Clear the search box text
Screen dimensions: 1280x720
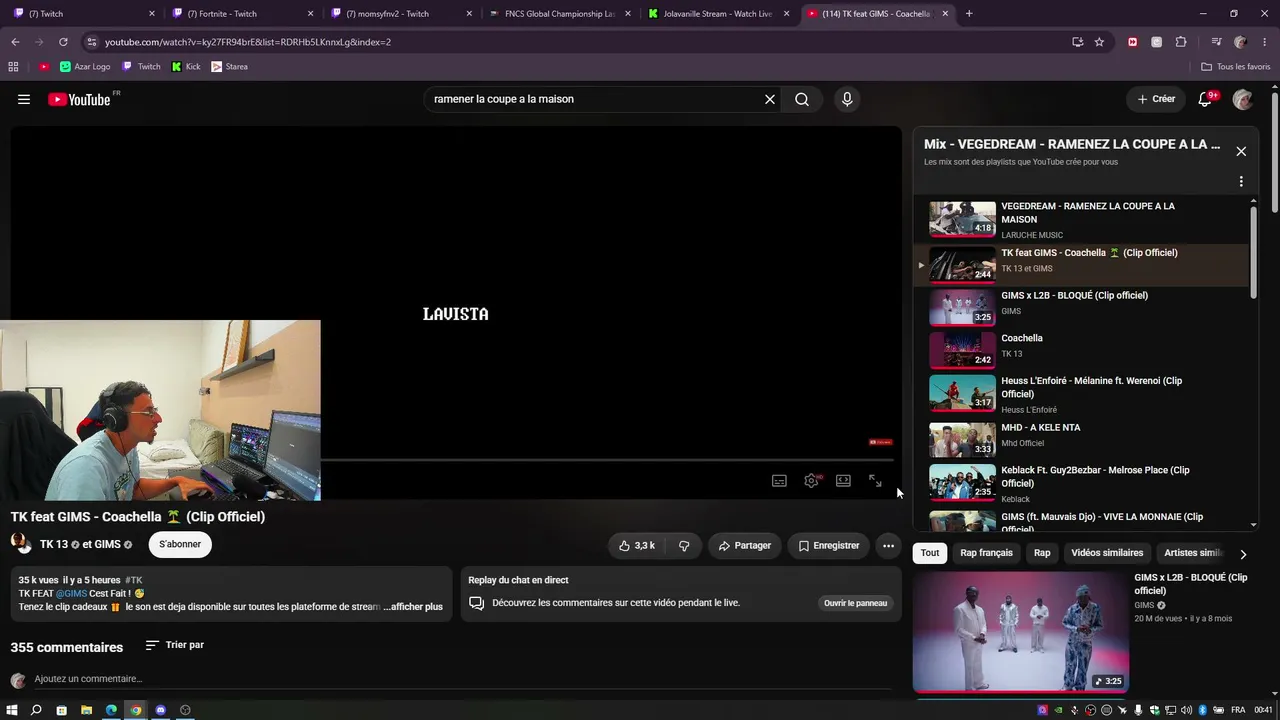click(x=770, y=99)
